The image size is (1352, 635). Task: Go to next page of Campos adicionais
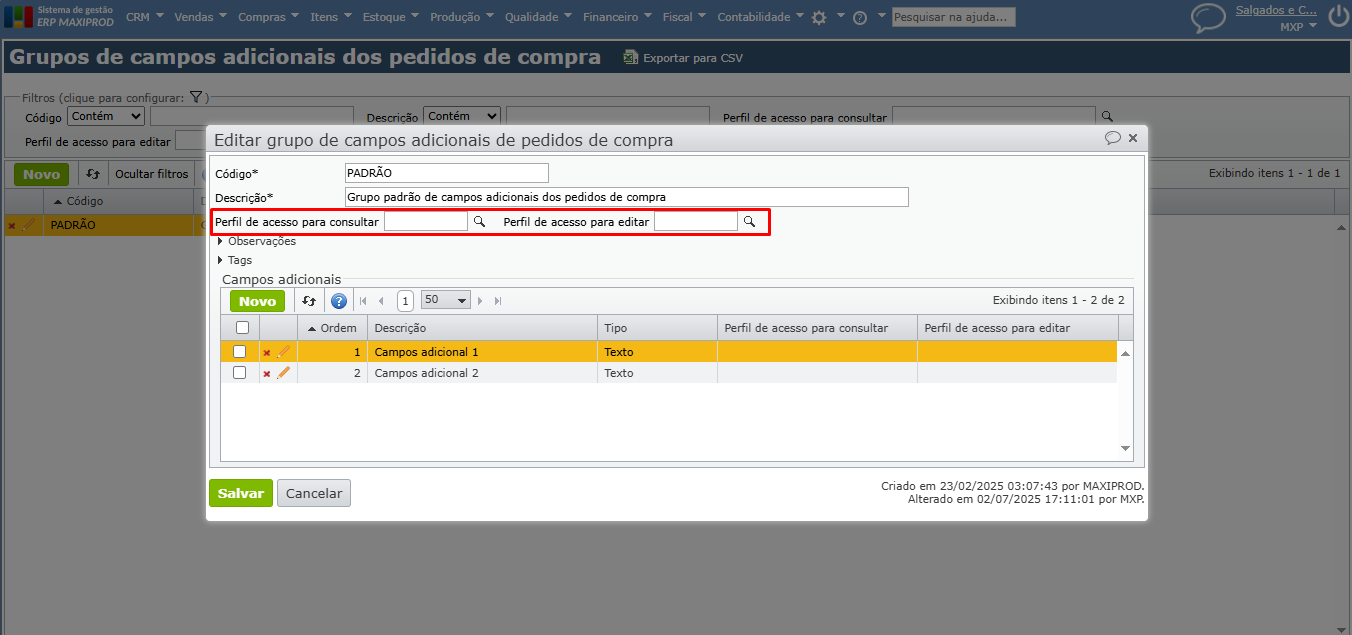tap(481, 301)
